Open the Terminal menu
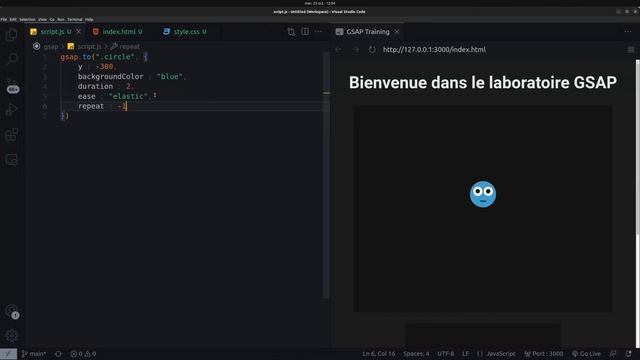This screenshot has height=360, width=640. point(75,19)
